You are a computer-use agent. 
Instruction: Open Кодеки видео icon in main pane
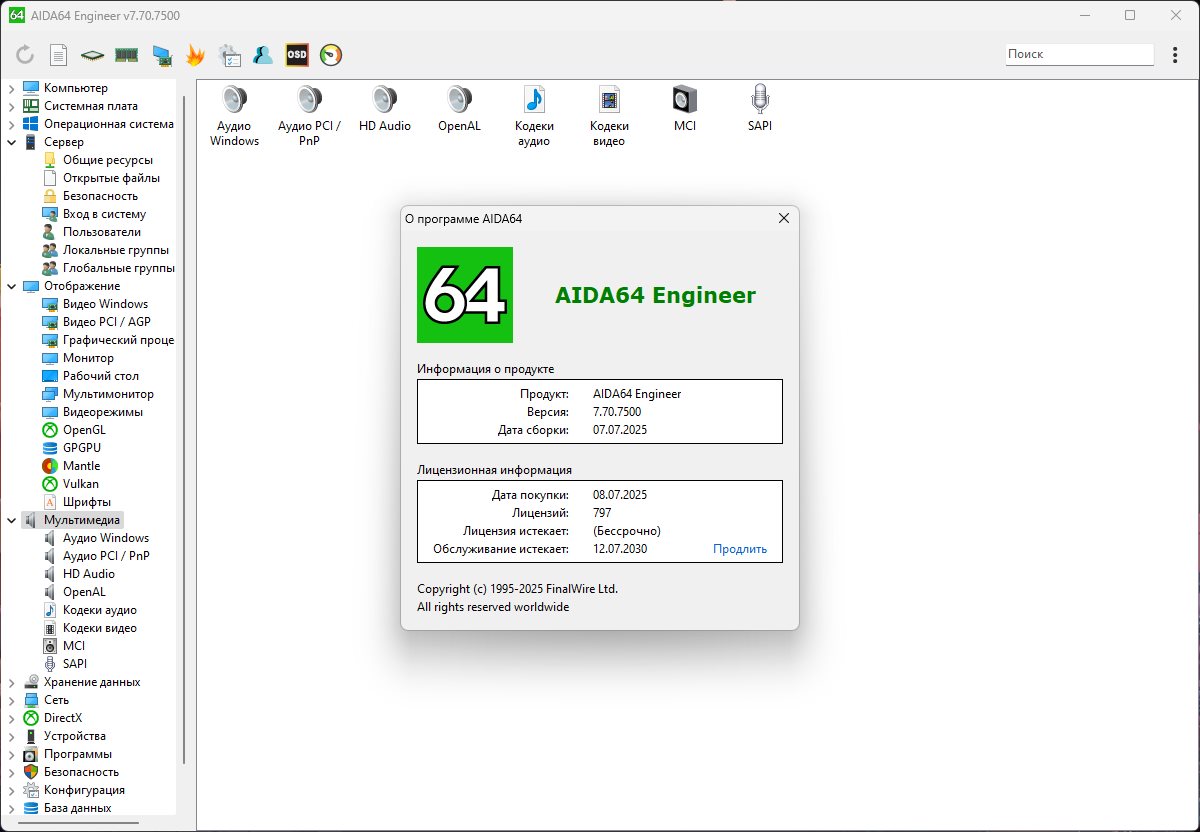[x=609, y=116]
